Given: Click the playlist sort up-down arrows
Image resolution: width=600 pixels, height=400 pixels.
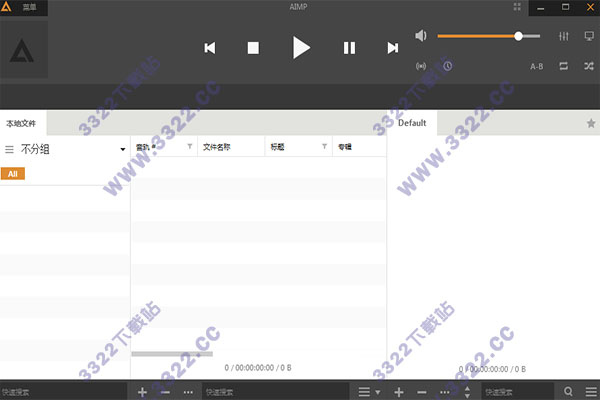Looking at the screenshot, I should click(467, 392).
